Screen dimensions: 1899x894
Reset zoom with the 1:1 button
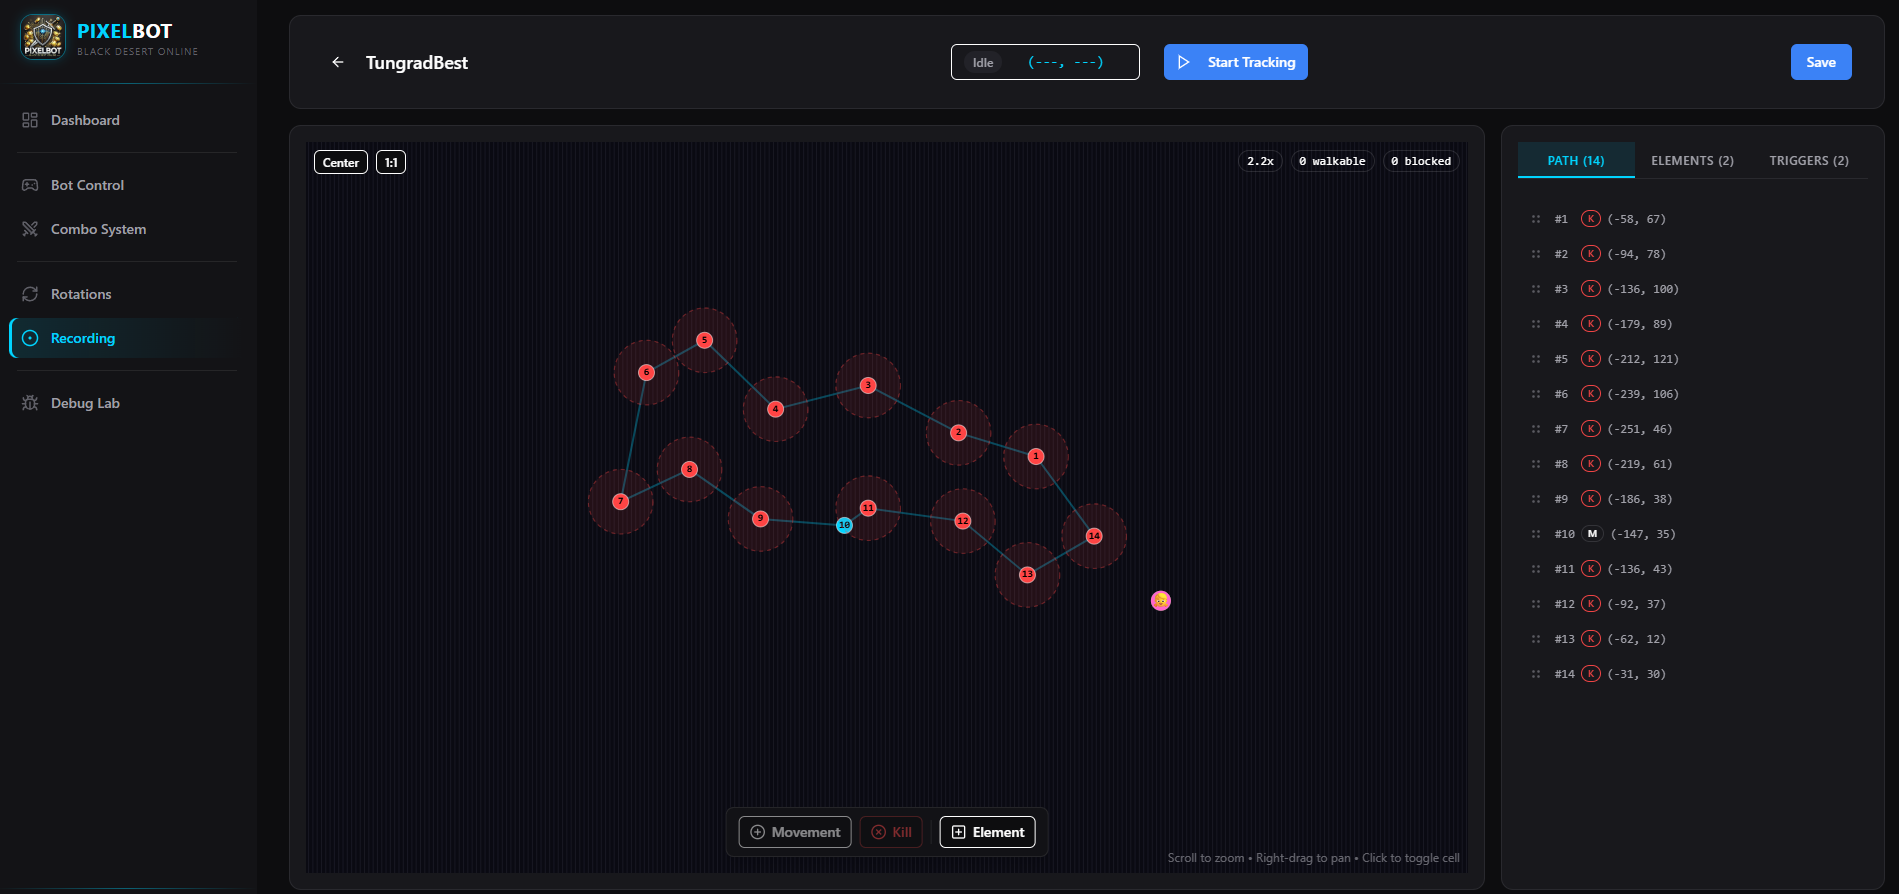click(x=391, y=162)
